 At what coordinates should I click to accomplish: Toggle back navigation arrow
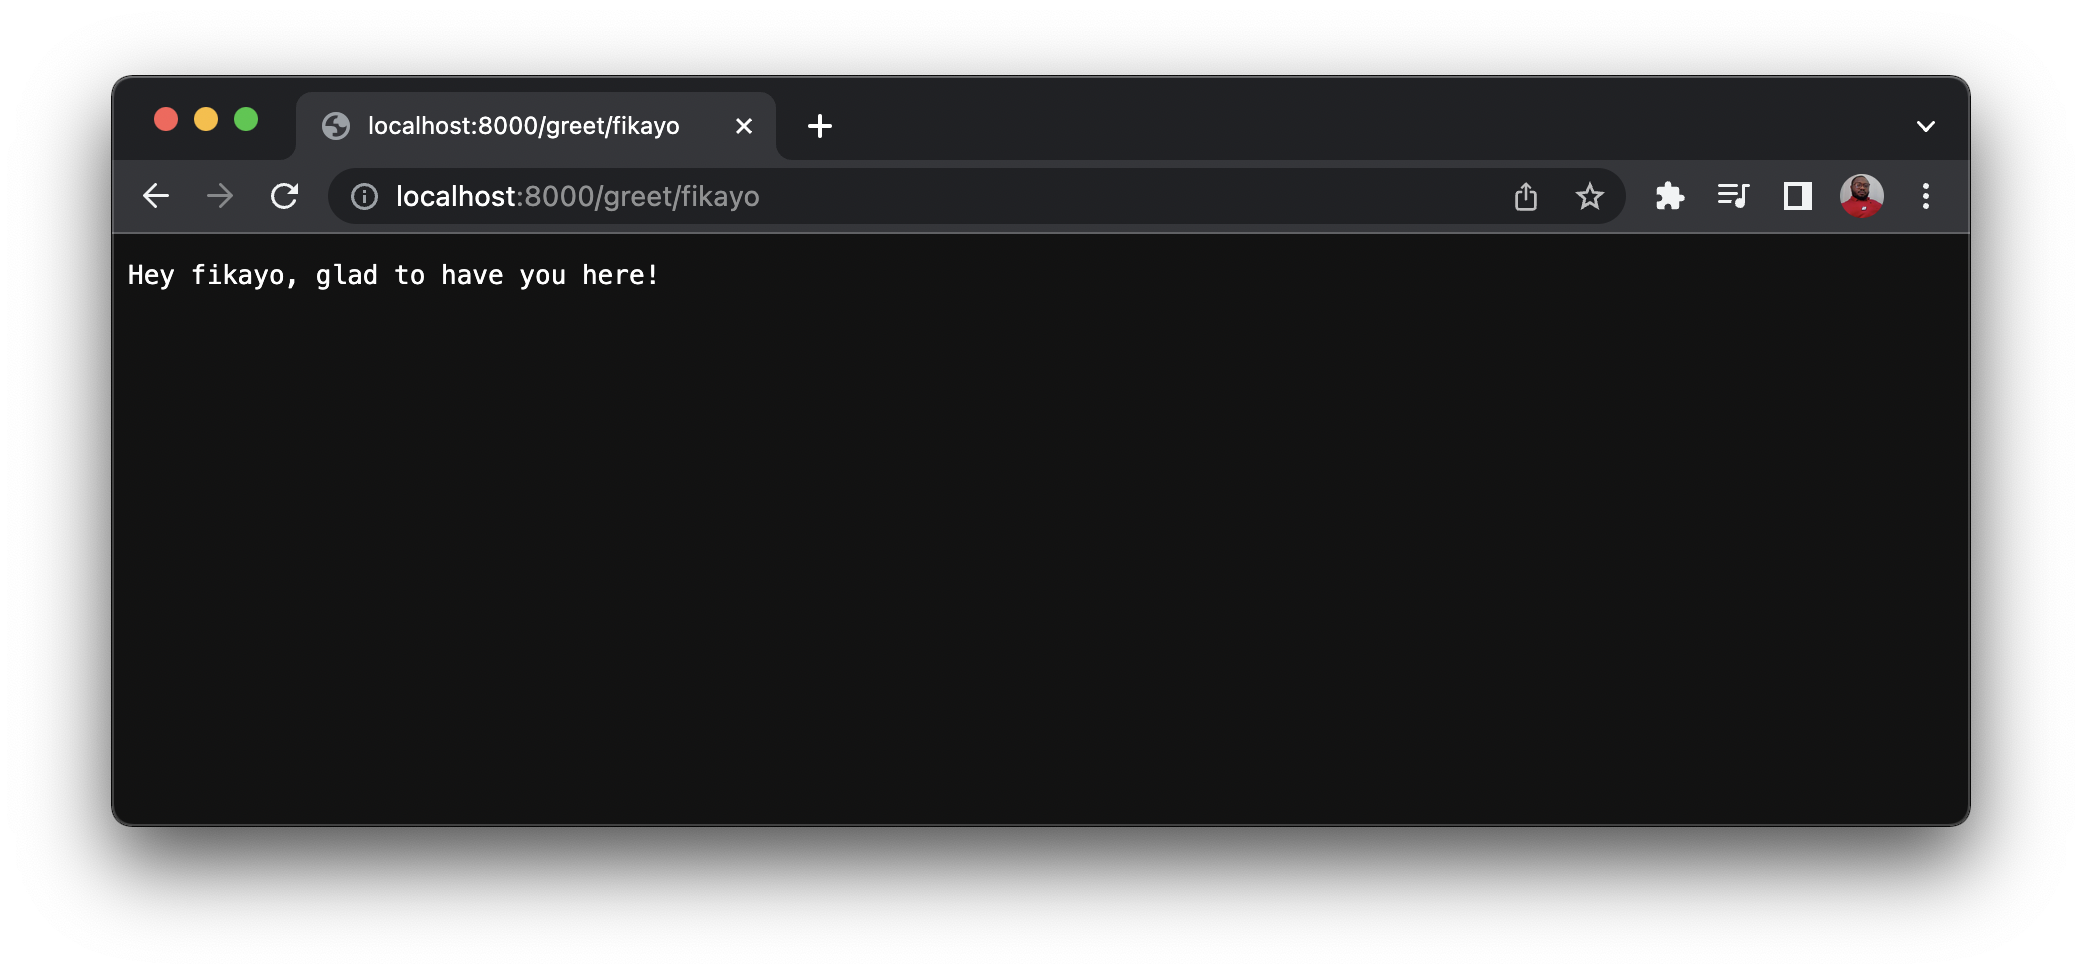click(x=156, y=196)
